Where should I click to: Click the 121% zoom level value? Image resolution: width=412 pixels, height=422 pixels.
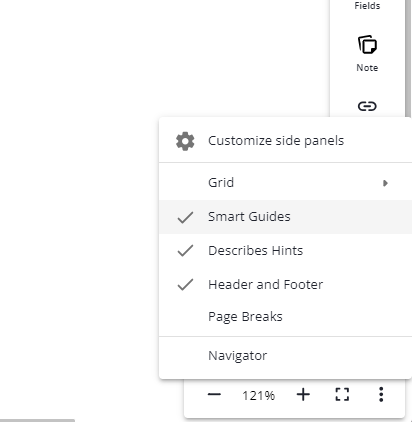259,396
